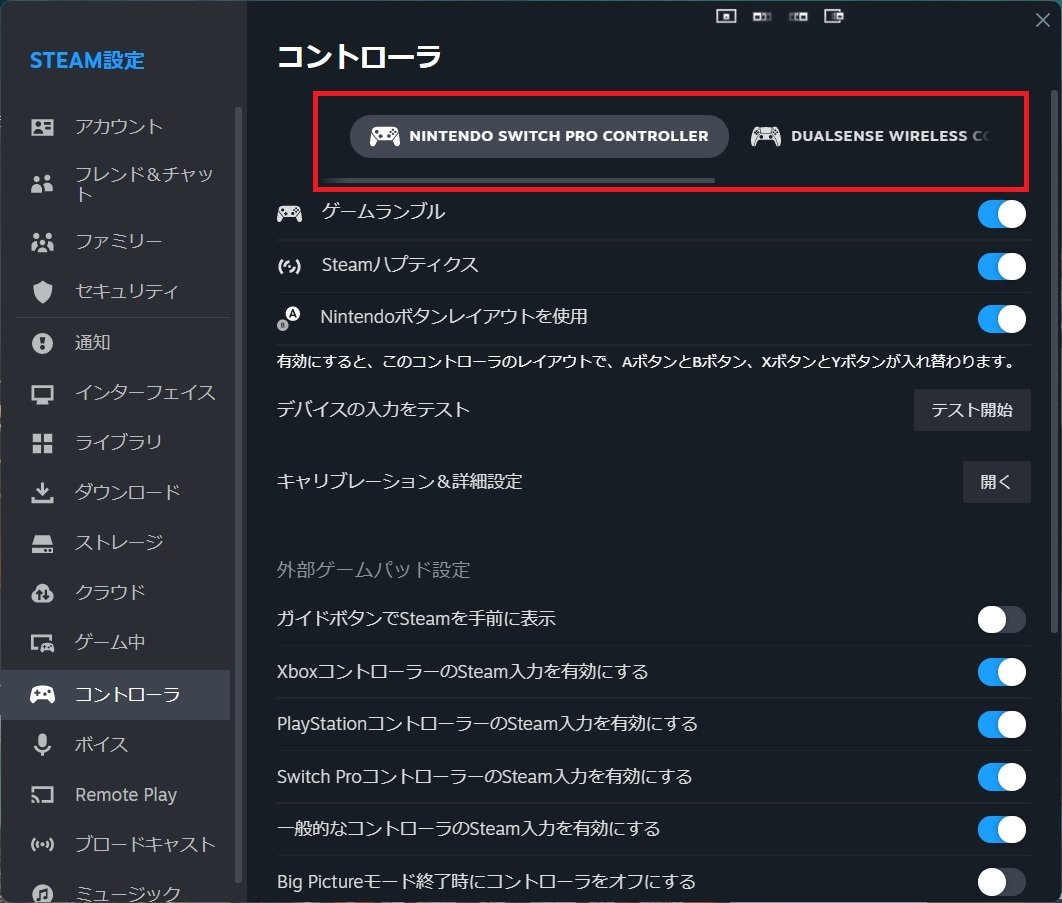Open ライブラリ settings page
1062x903 pixels.
click(116, 443)
